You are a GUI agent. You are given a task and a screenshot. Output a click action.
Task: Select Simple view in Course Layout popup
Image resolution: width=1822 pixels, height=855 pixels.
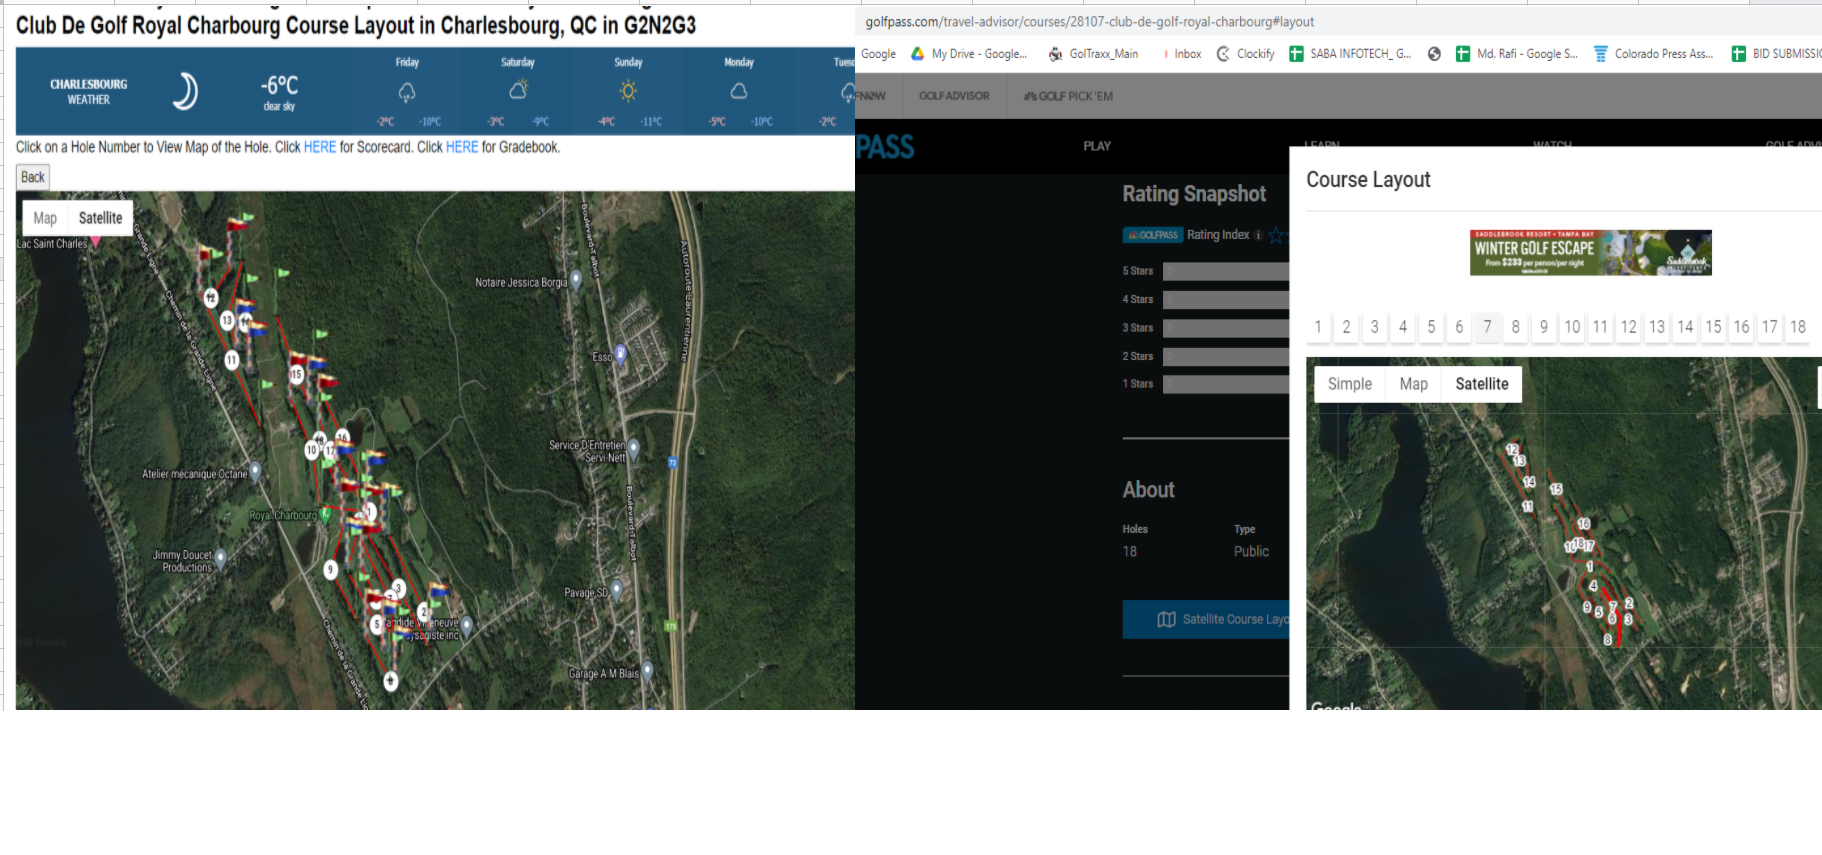coord(1350,384)
